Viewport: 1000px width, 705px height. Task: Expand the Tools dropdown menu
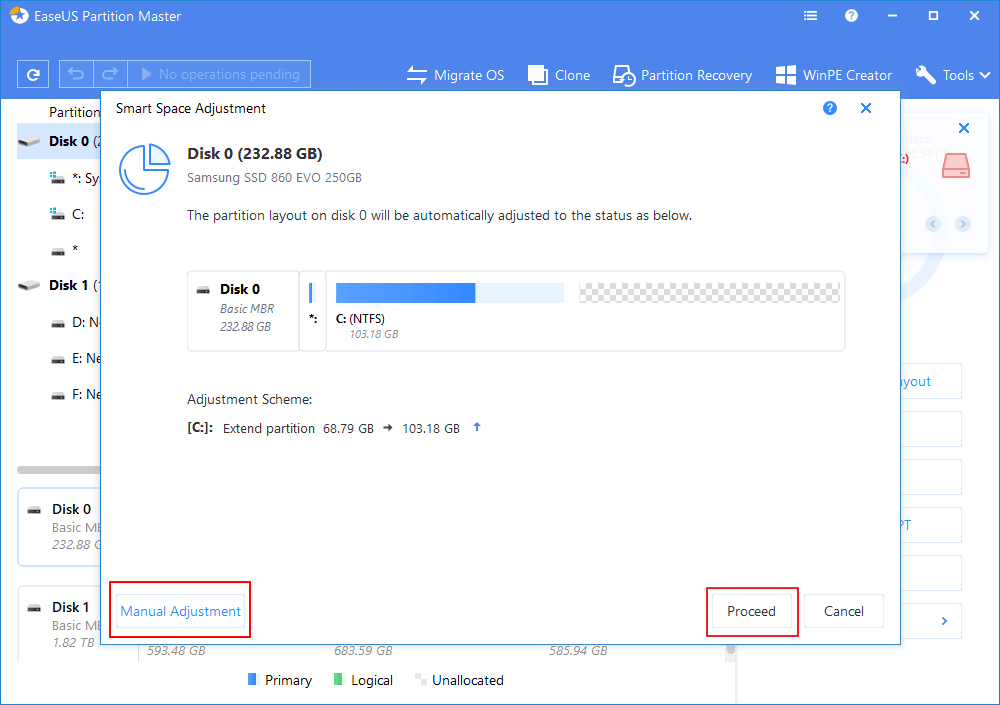pyautogui.click(x=953, y=75)
